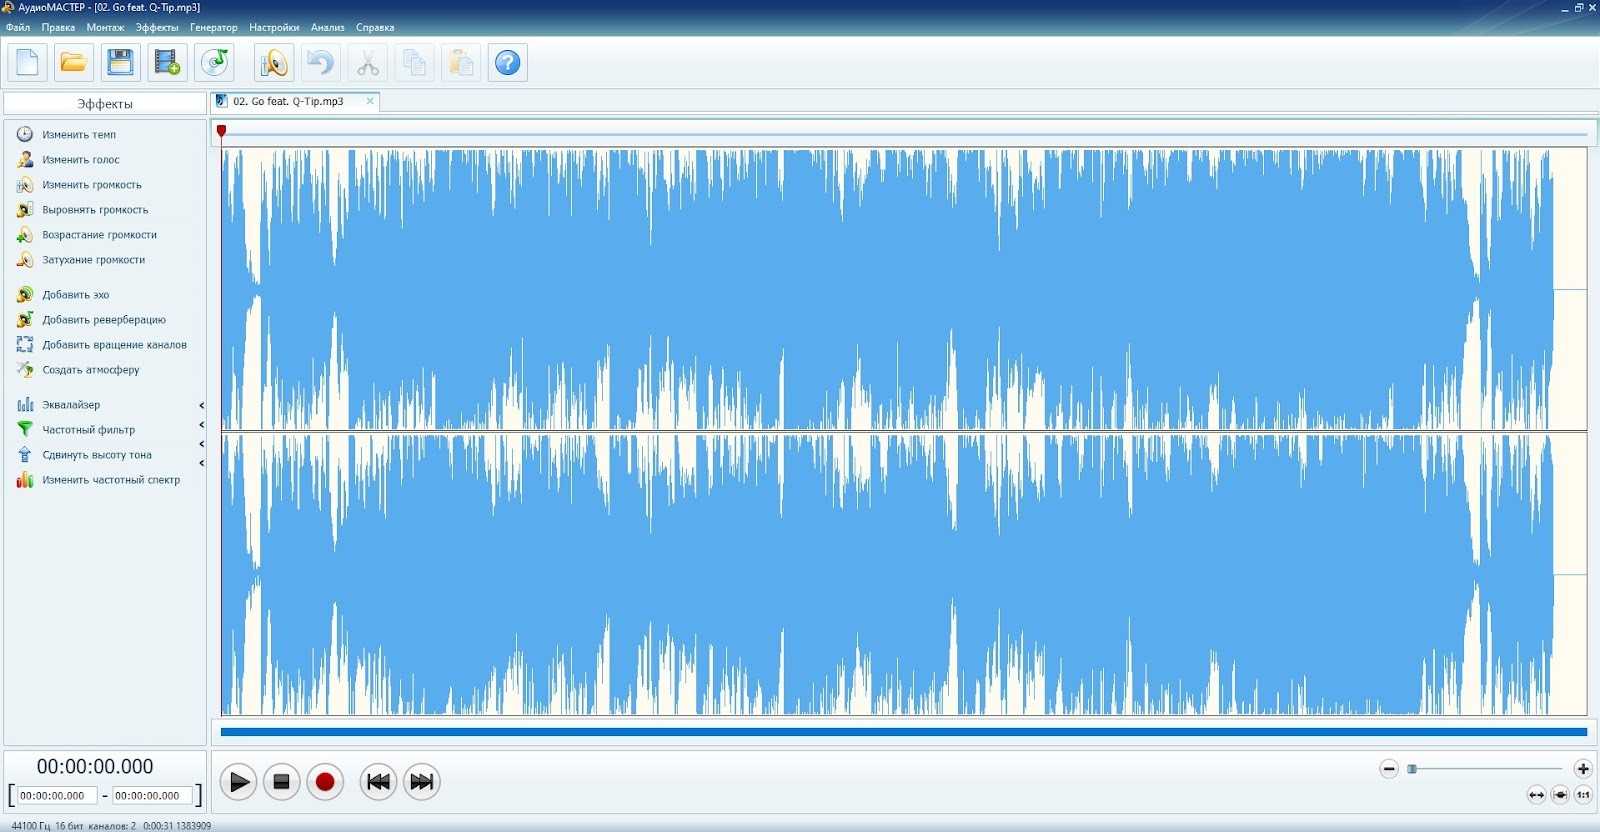Click the extract audio from video icon
The width and height of the screenshot is (1600, 832).
pyautogui.click(x=167, y=63)
